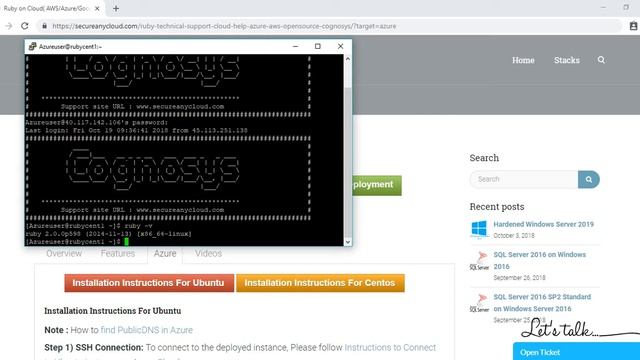Reload the browser page
Viewport: 640px width, 360px height.
25,26
